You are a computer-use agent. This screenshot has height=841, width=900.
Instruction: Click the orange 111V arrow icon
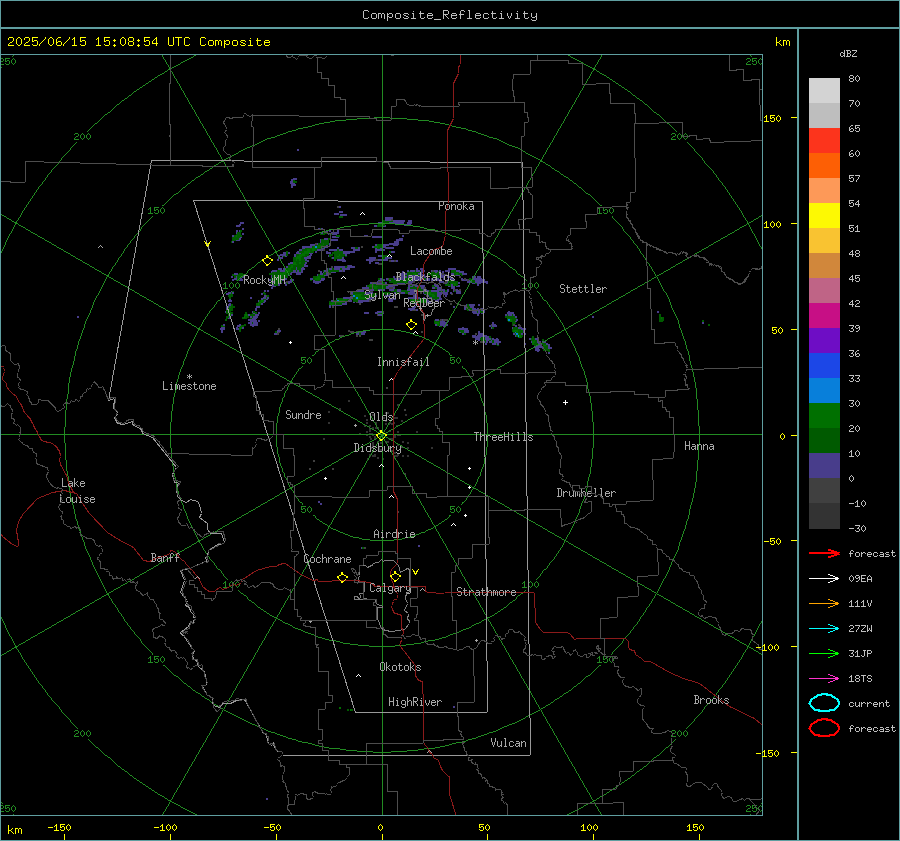point(824,603)
